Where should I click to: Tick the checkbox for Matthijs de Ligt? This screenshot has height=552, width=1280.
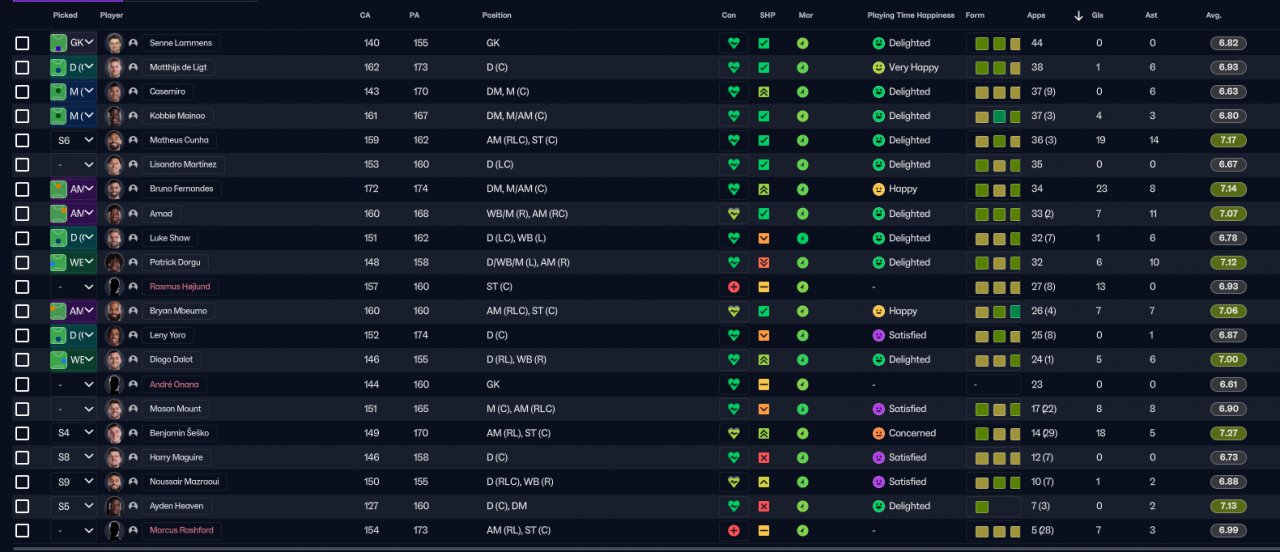pyautogui.click(x=22, y=67)
